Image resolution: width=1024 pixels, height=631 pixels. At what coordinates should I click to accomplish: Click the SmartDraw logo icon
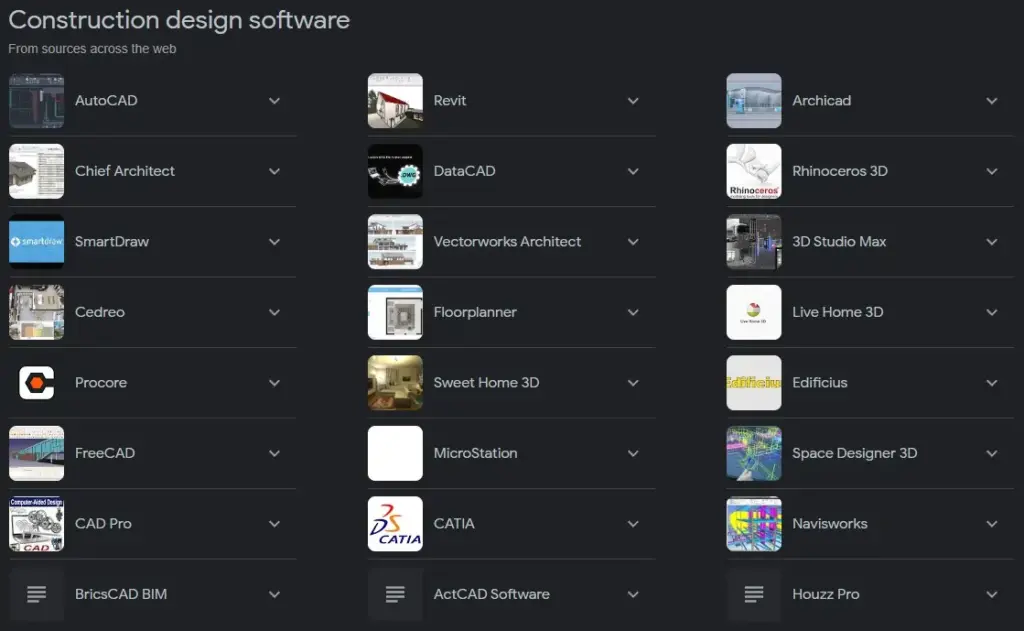coord(36,242)
